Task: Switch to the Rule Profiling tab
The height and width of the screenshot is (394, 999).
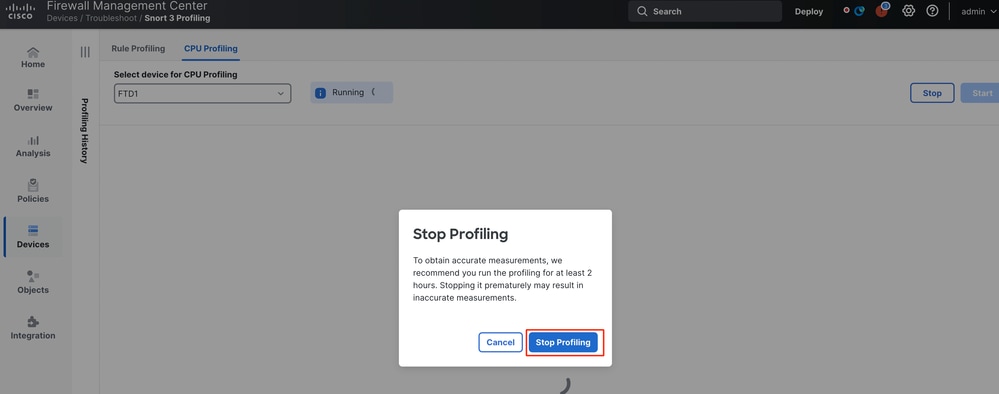Action: pos(138,48)
